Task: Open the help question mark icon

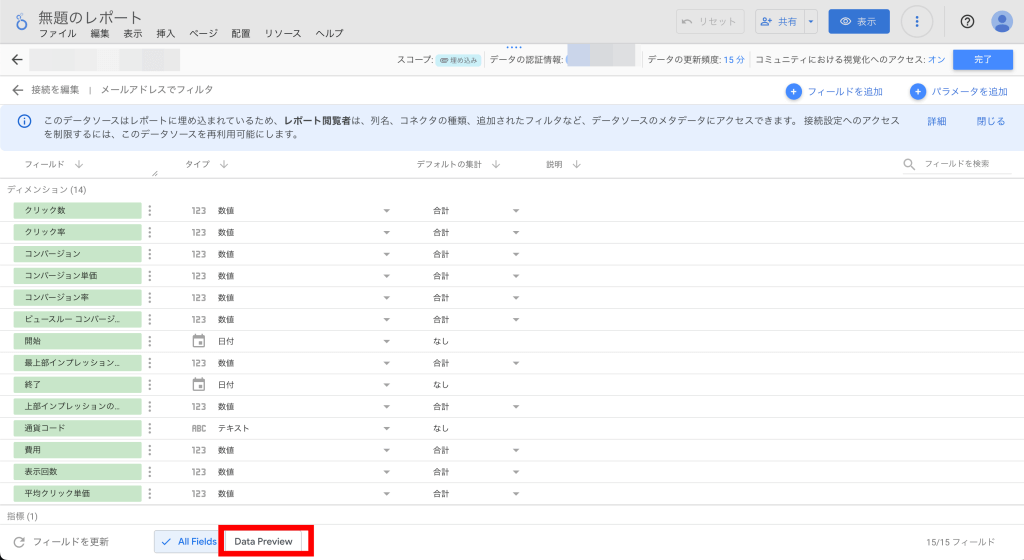Action: (x=967, y=22)
